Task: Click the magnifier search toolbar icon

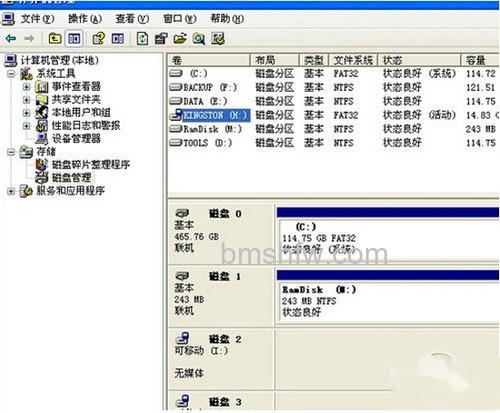Action: pos(199,38)
